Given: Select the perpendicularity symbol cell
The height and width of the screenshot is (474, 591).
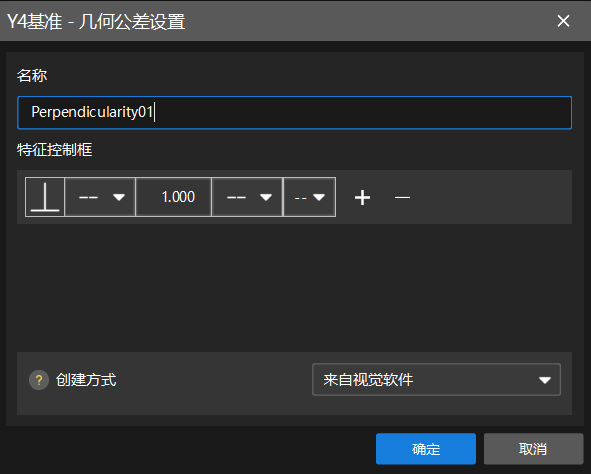Looking at the screenshot, I should pos(45,197).
